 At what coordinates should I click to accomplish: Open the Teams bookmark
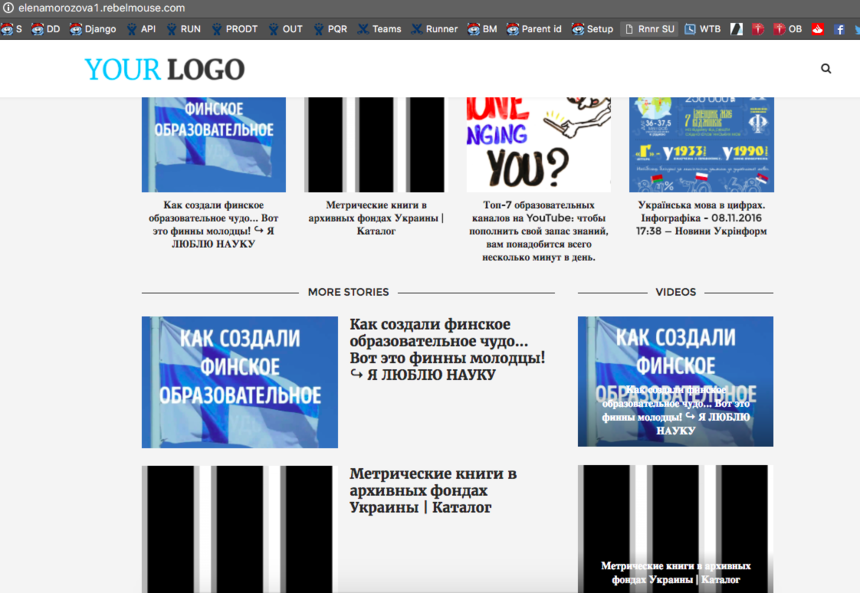tap(379, 29)
